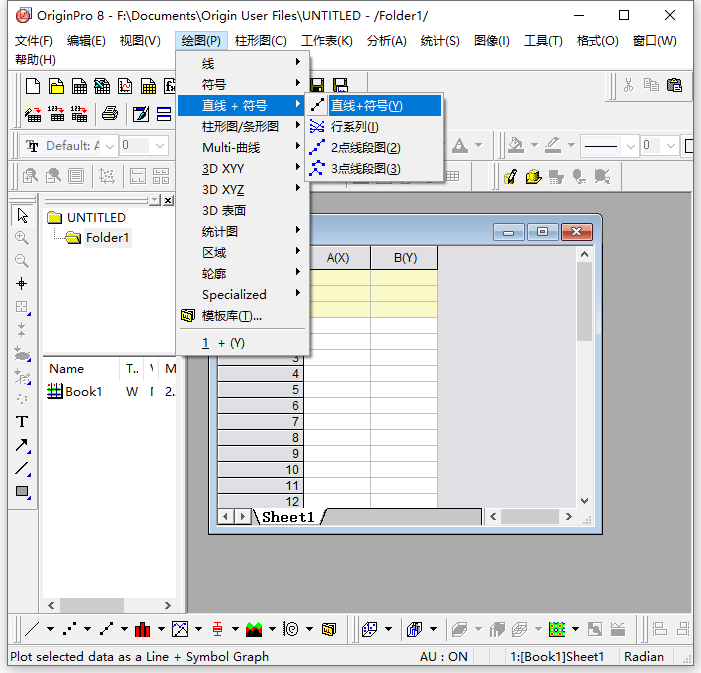
Task: Choose 直线+符号(Y) in the submenu
Action: point(374,106)
